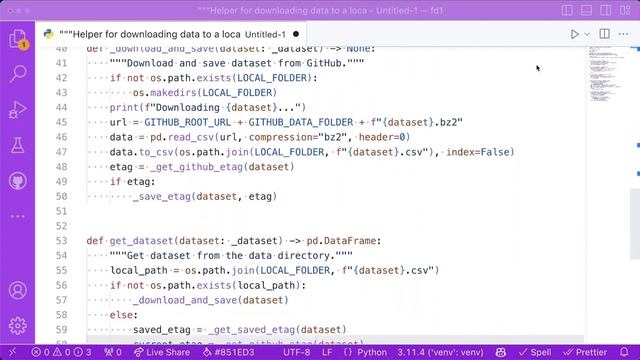Screen dimensions: 640x360
Task: Open notifications bell
Action: click(x=624, y=352)
